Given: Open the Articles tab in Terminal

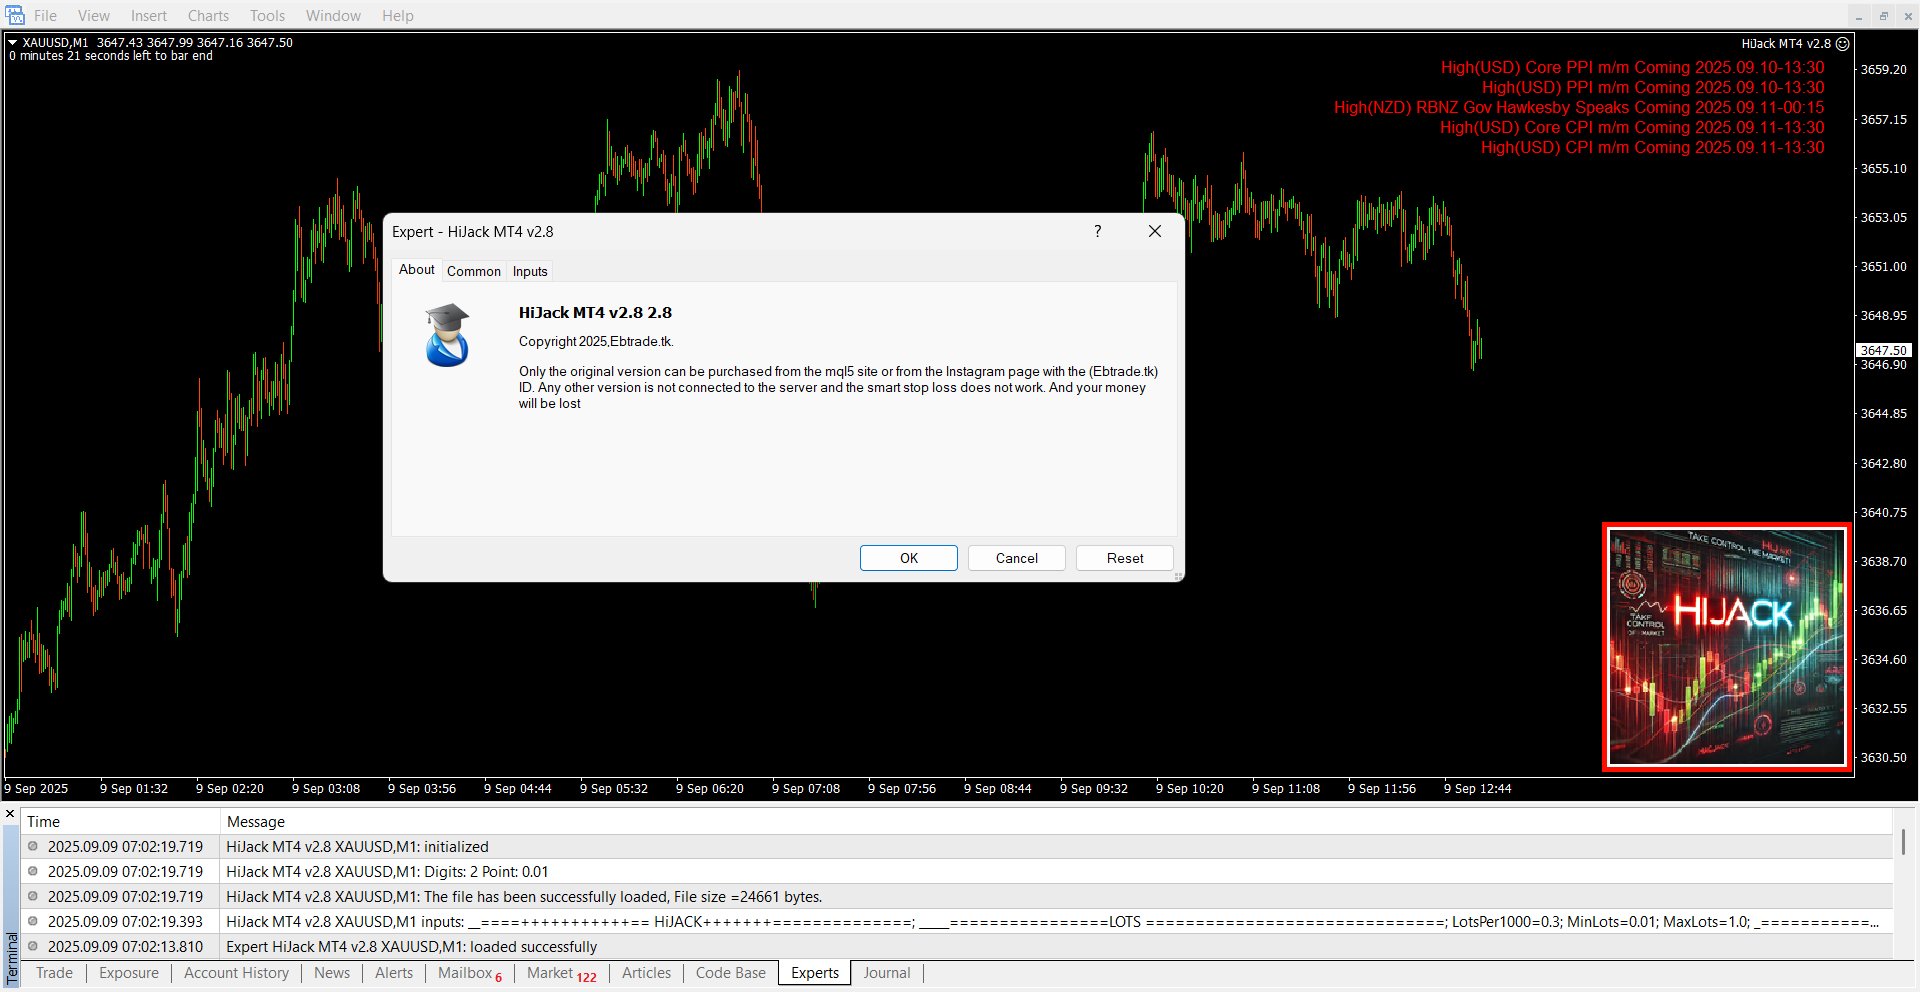Looking at the screenshot, I should pyautogui.click(x=646, y=973).
